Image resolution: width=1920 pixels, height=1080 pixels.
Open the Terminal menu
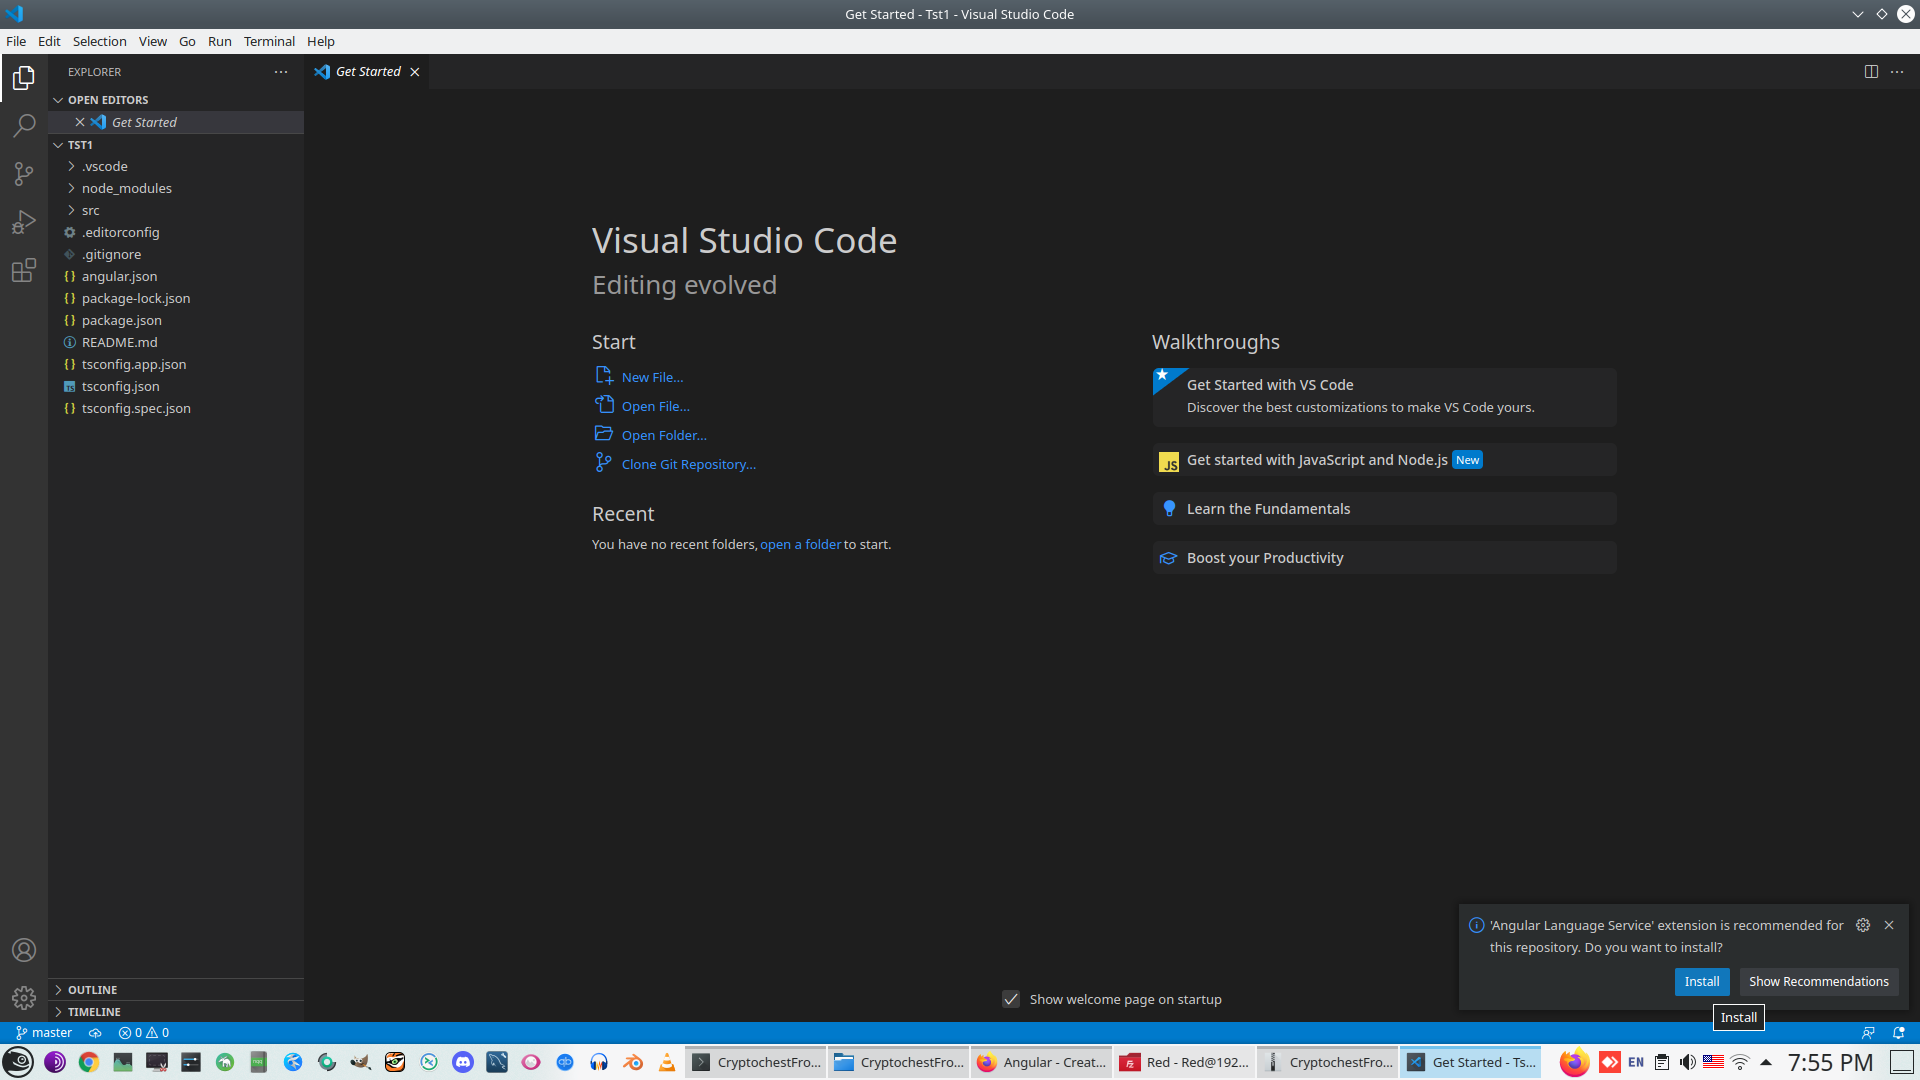click(x=269, y=41)
